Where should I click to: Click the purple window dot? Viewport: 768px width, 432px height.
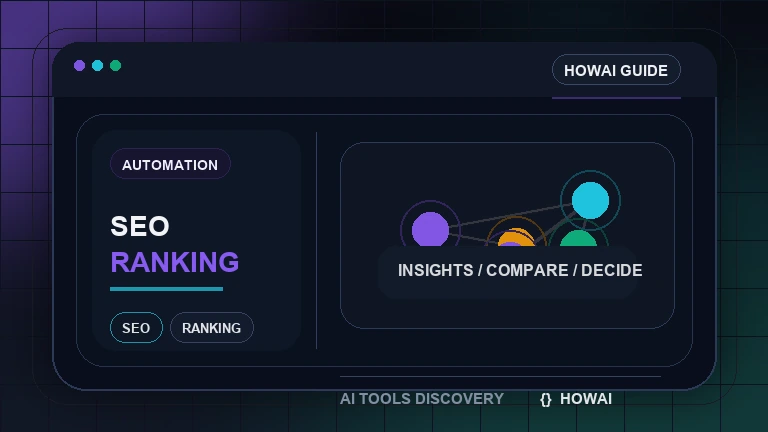[x=79, y=66]
